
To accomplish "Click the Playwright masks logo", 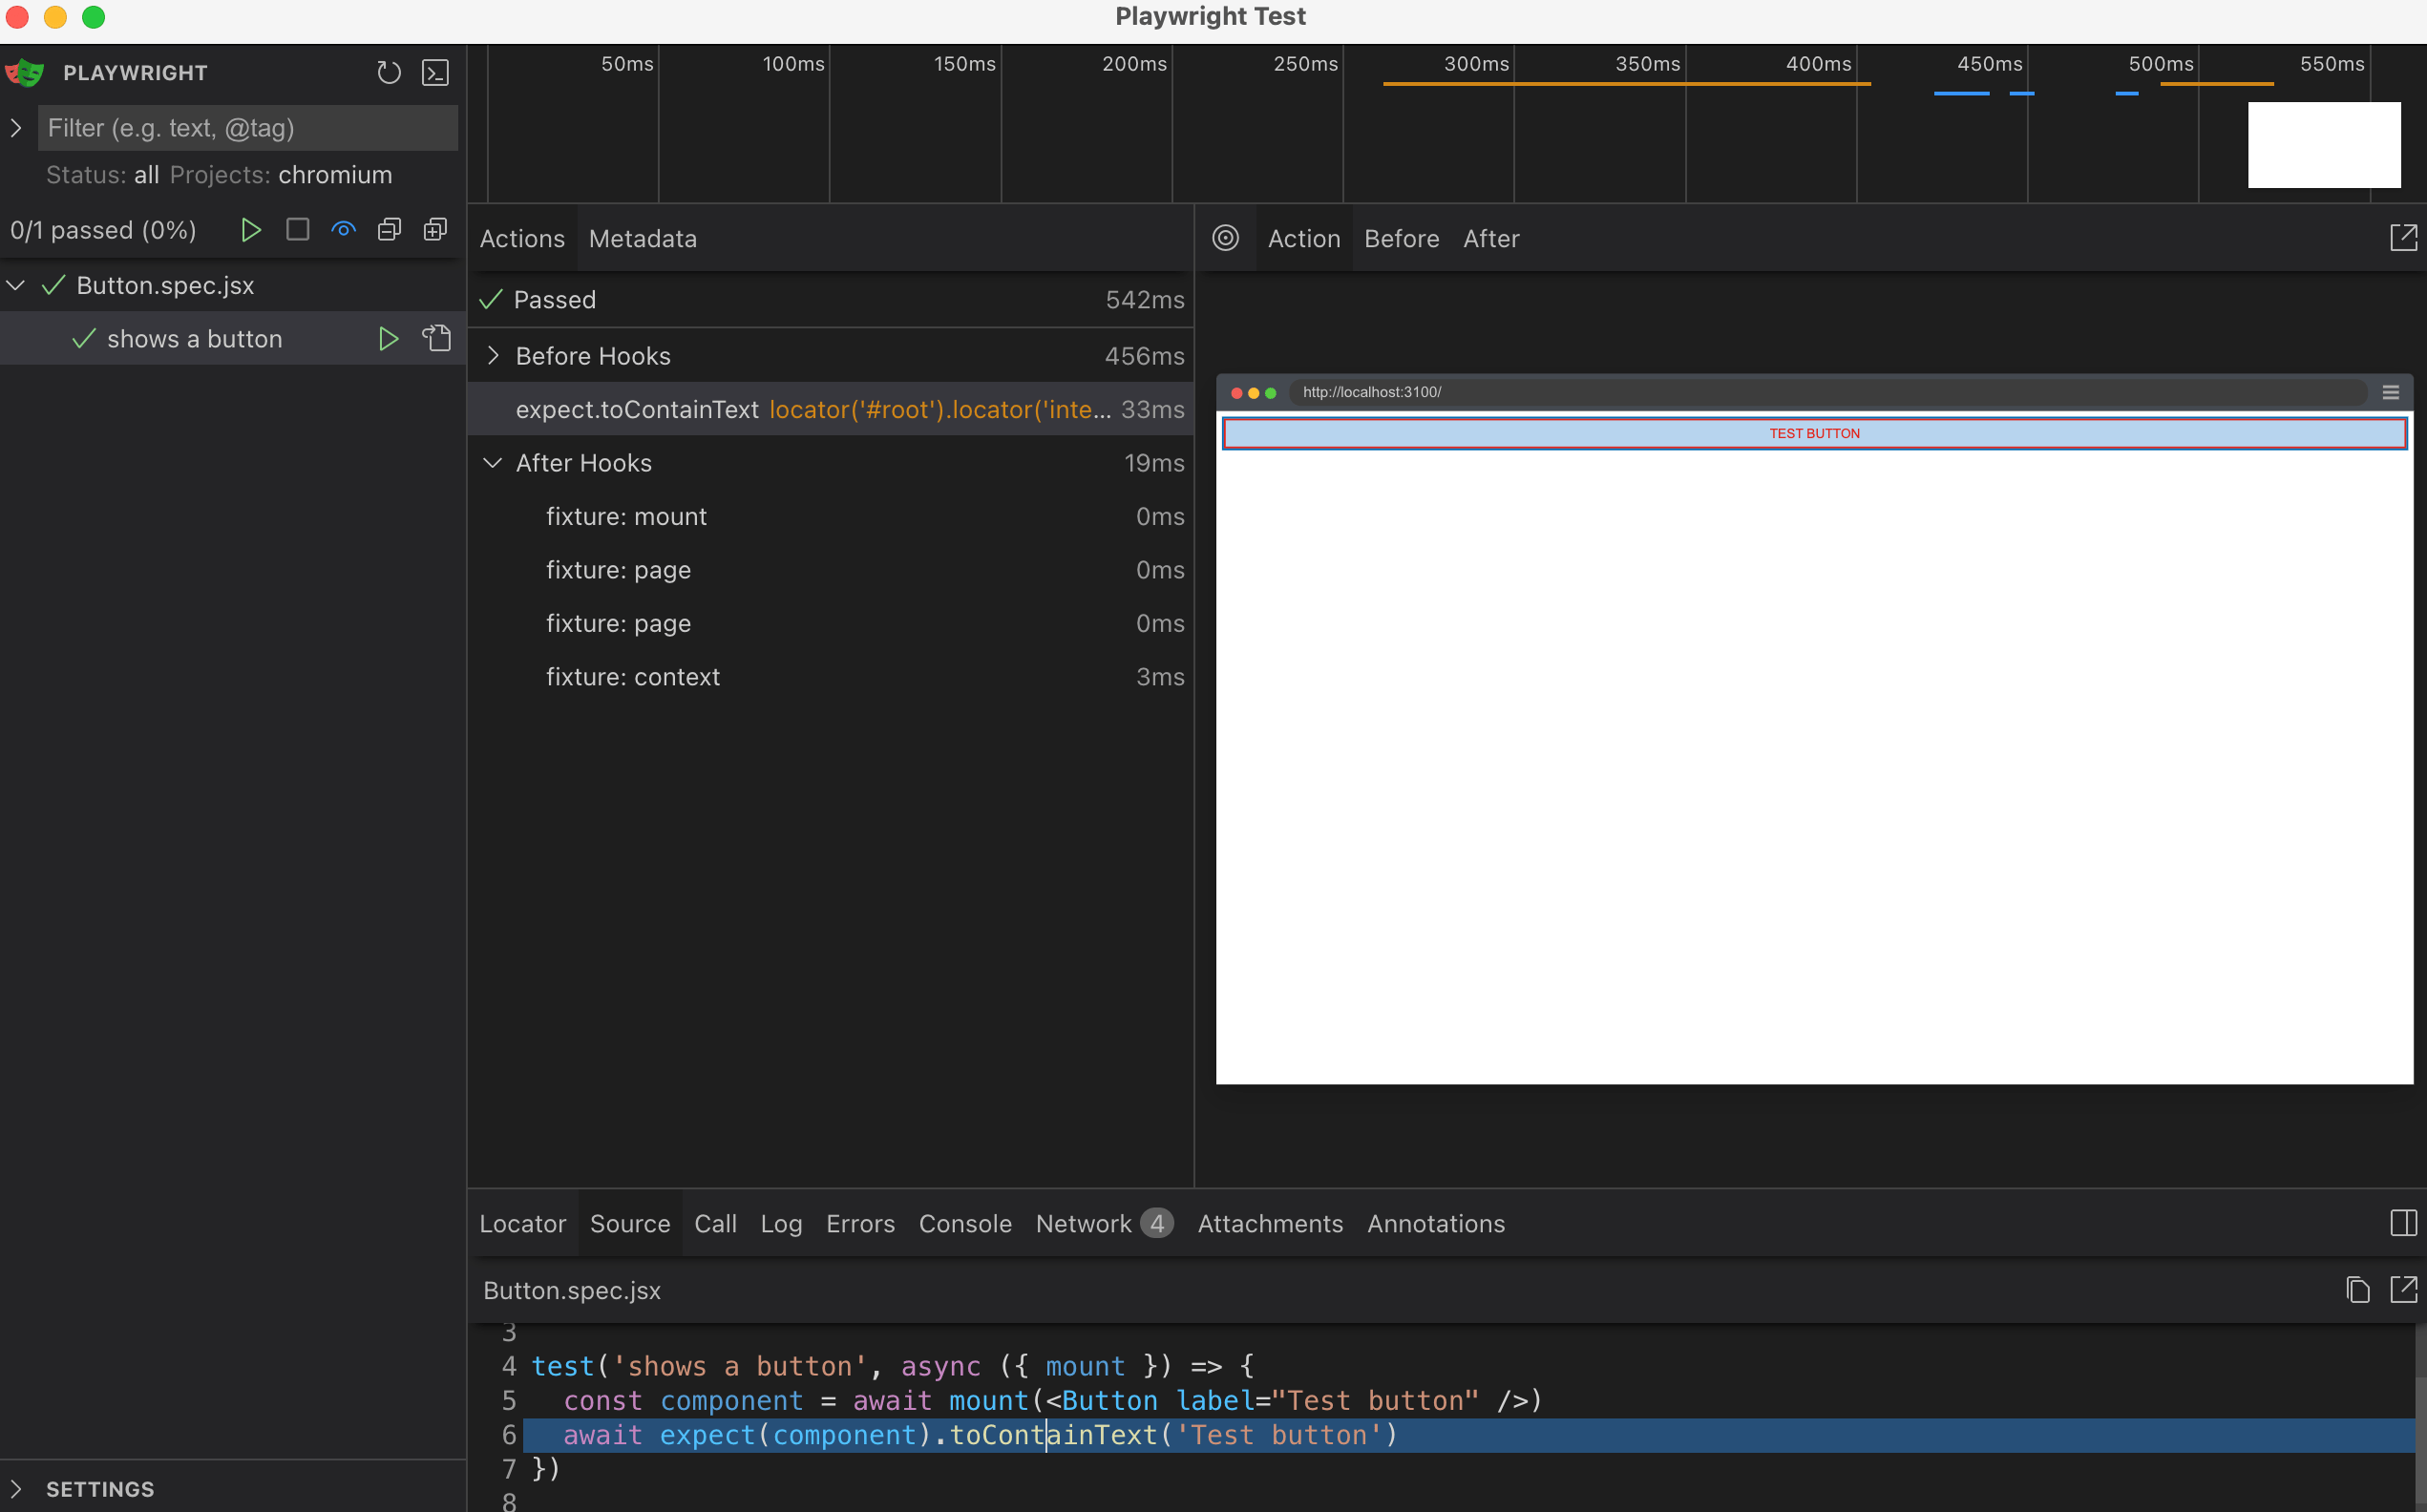I will point(25,73).
